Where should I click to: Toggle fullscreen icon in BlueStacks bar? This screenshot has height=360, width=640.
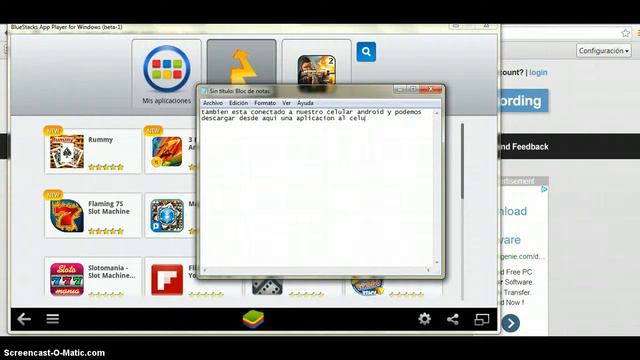click(482, 319)
